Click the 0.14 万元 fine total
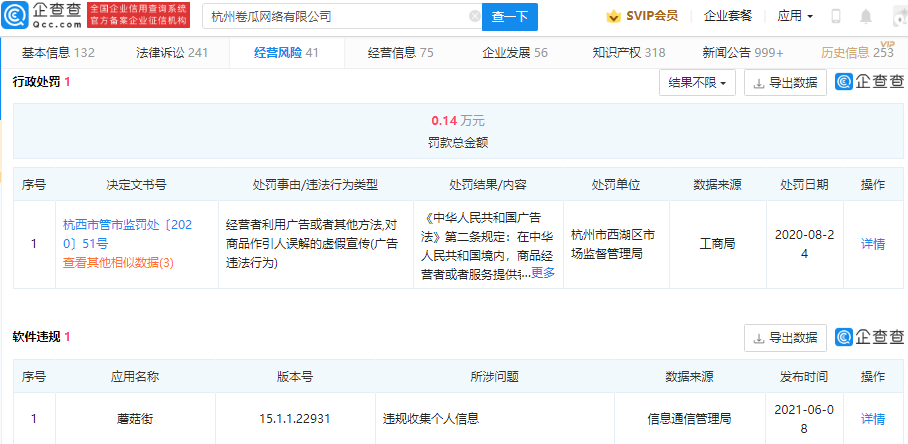The width and height of the screenshot is (908, 444). [x=457, y=121]
